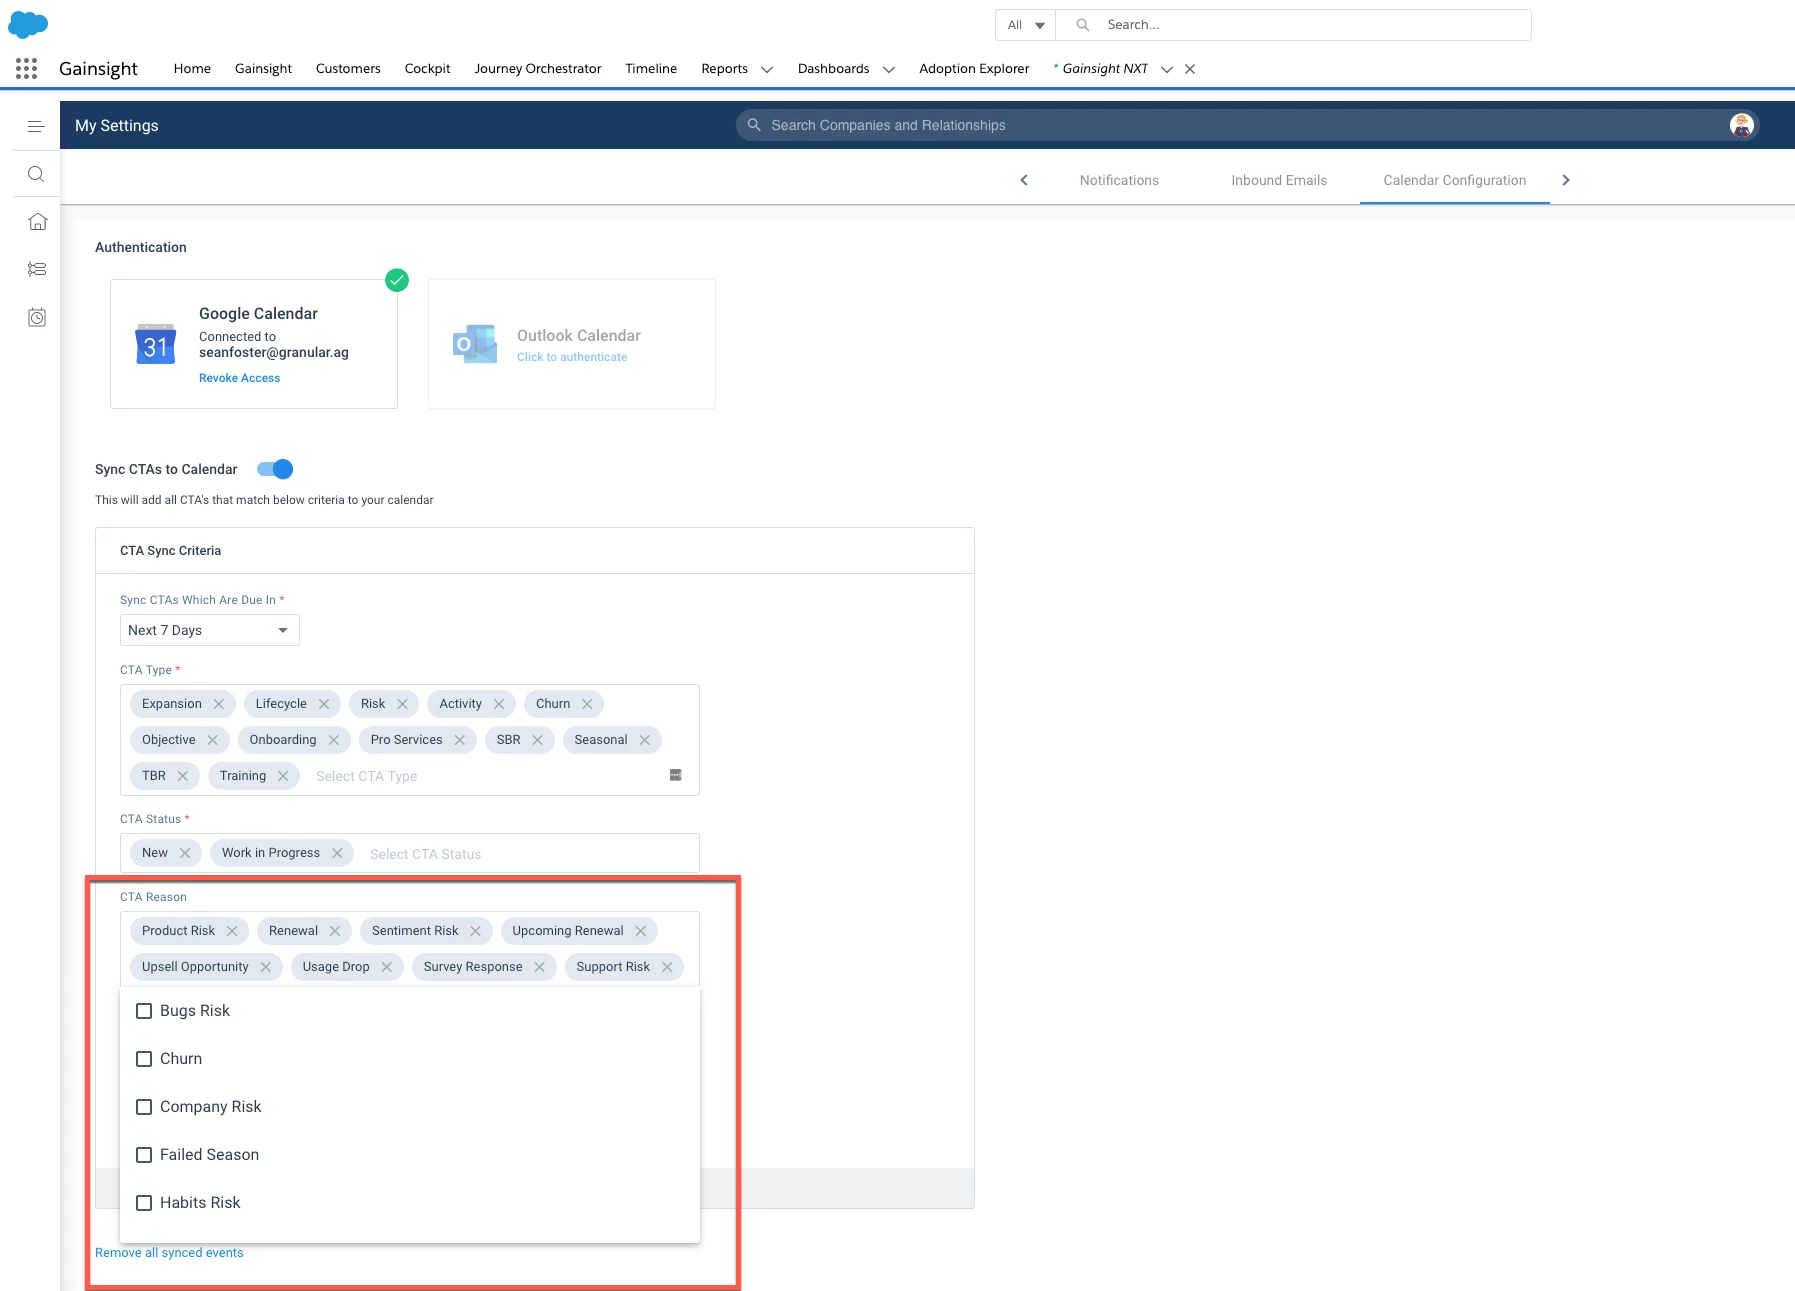Check the Churn reason option
The width and height of the screenshot is (1795, 1291).
144,1059
